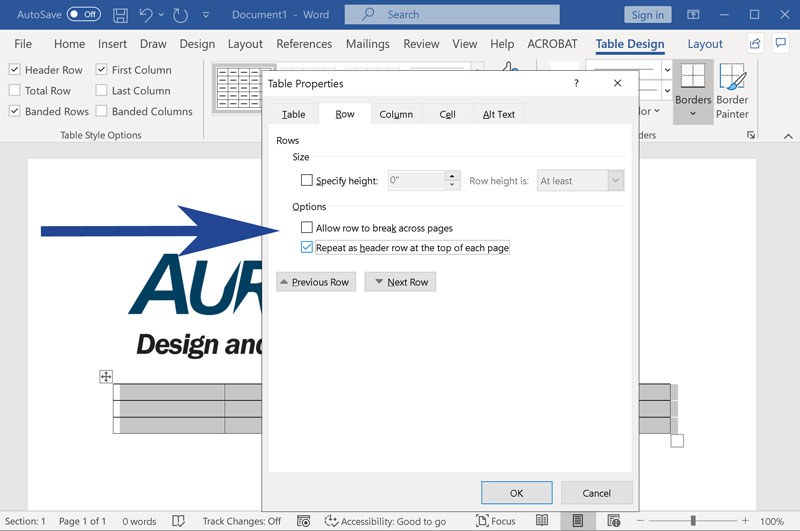The image size is (800, 531).
Task: Enable Focus mode
Action: pos(495,521)
